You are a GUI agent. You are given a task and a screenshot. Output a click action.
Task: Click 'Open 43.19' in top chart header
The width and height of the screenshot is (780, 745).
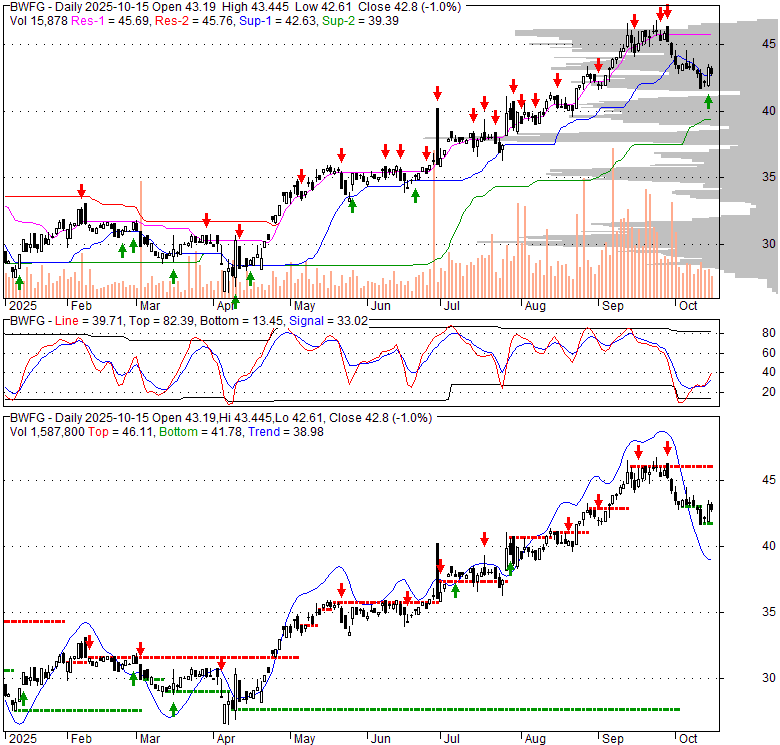tap(184, 7)
